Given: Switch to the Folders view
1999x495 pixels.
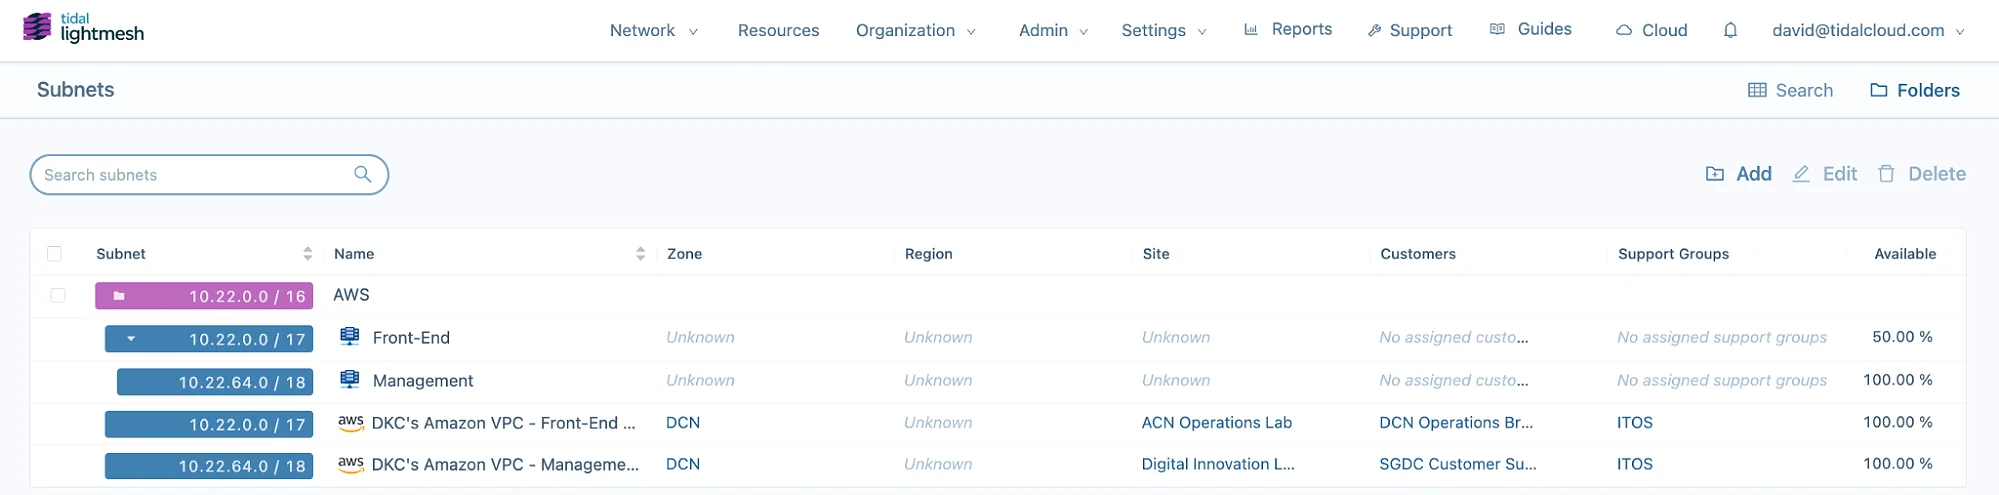Looking at the screenshot, I should (1915, 90).
